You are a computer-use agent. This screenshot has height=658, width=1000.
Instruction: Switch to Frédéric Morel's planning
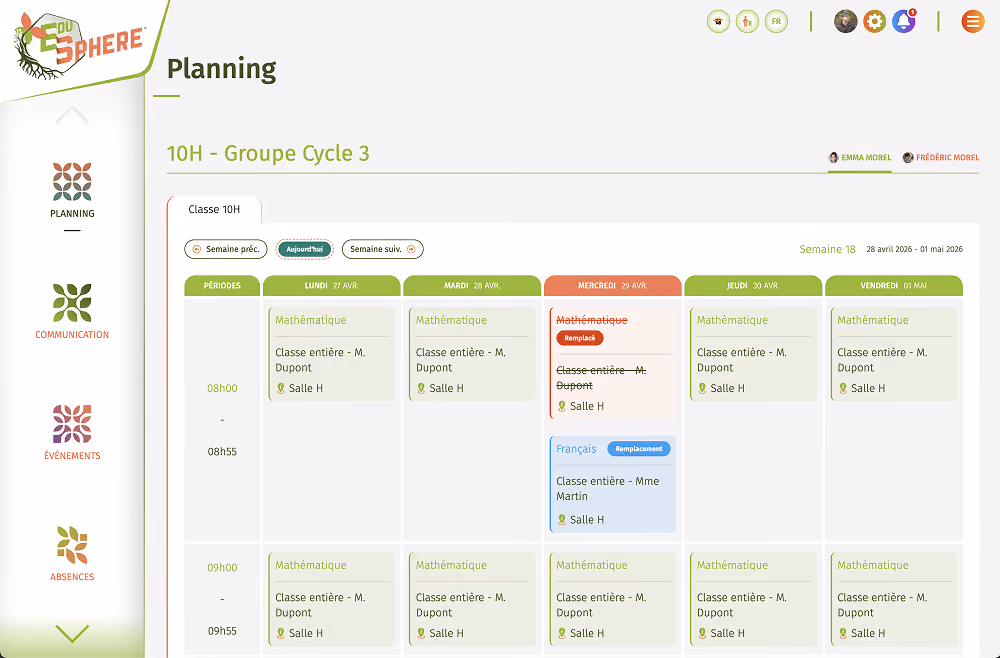pos(941,157)
